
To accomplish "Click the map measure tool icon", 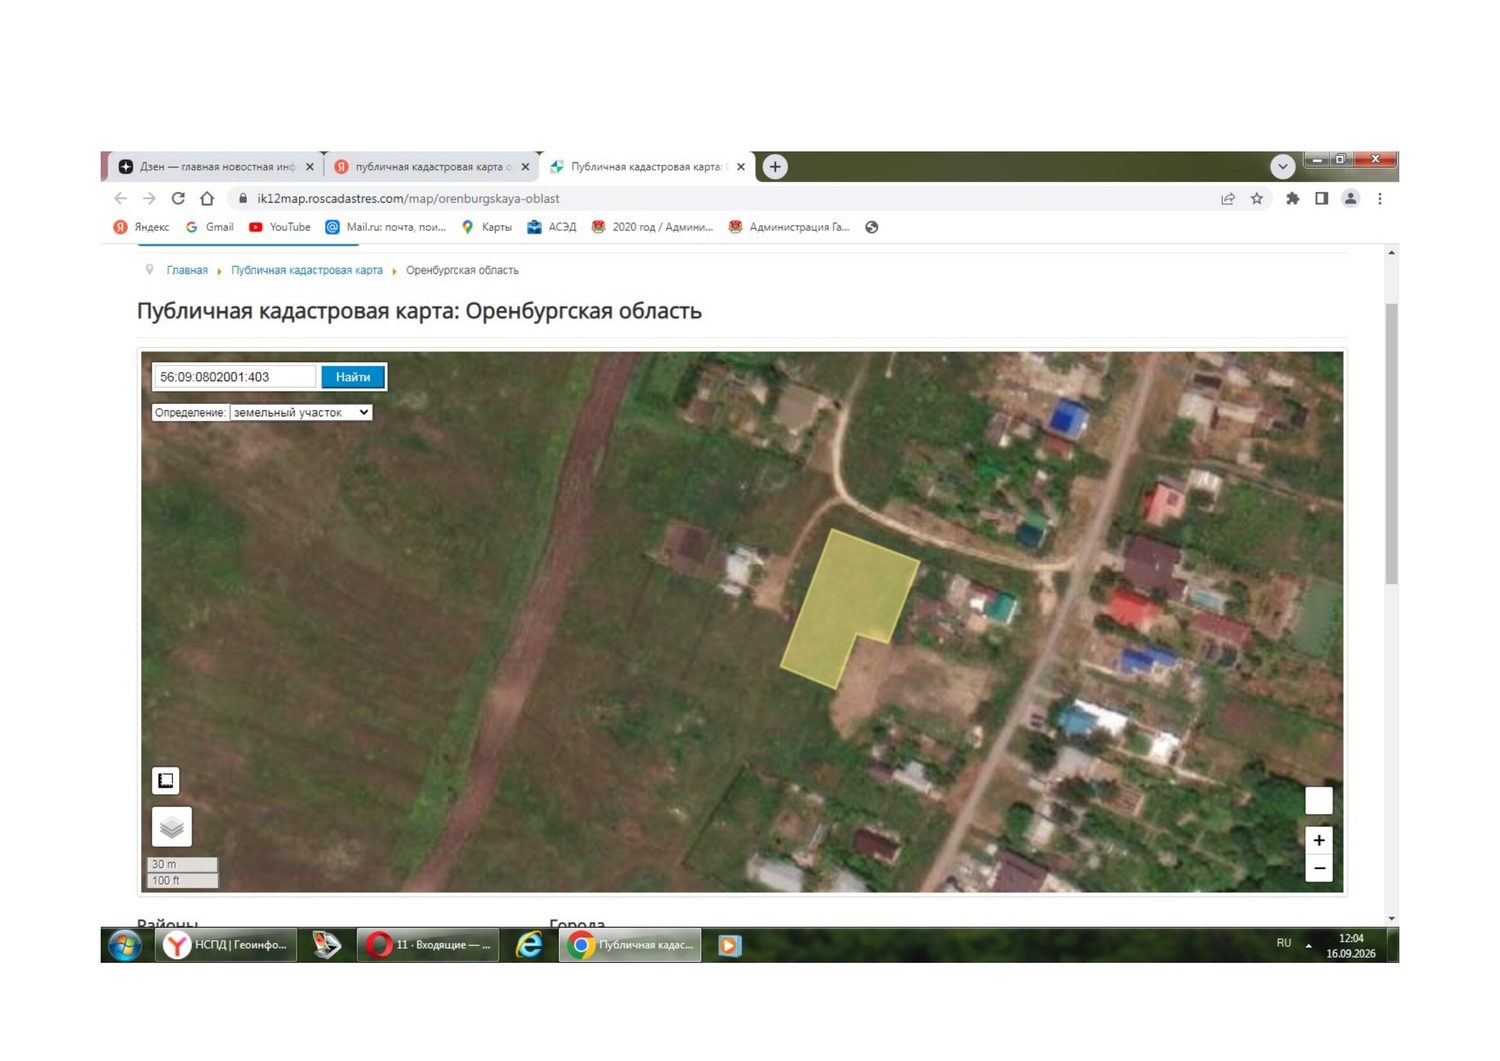I will [x=166, y=780].
